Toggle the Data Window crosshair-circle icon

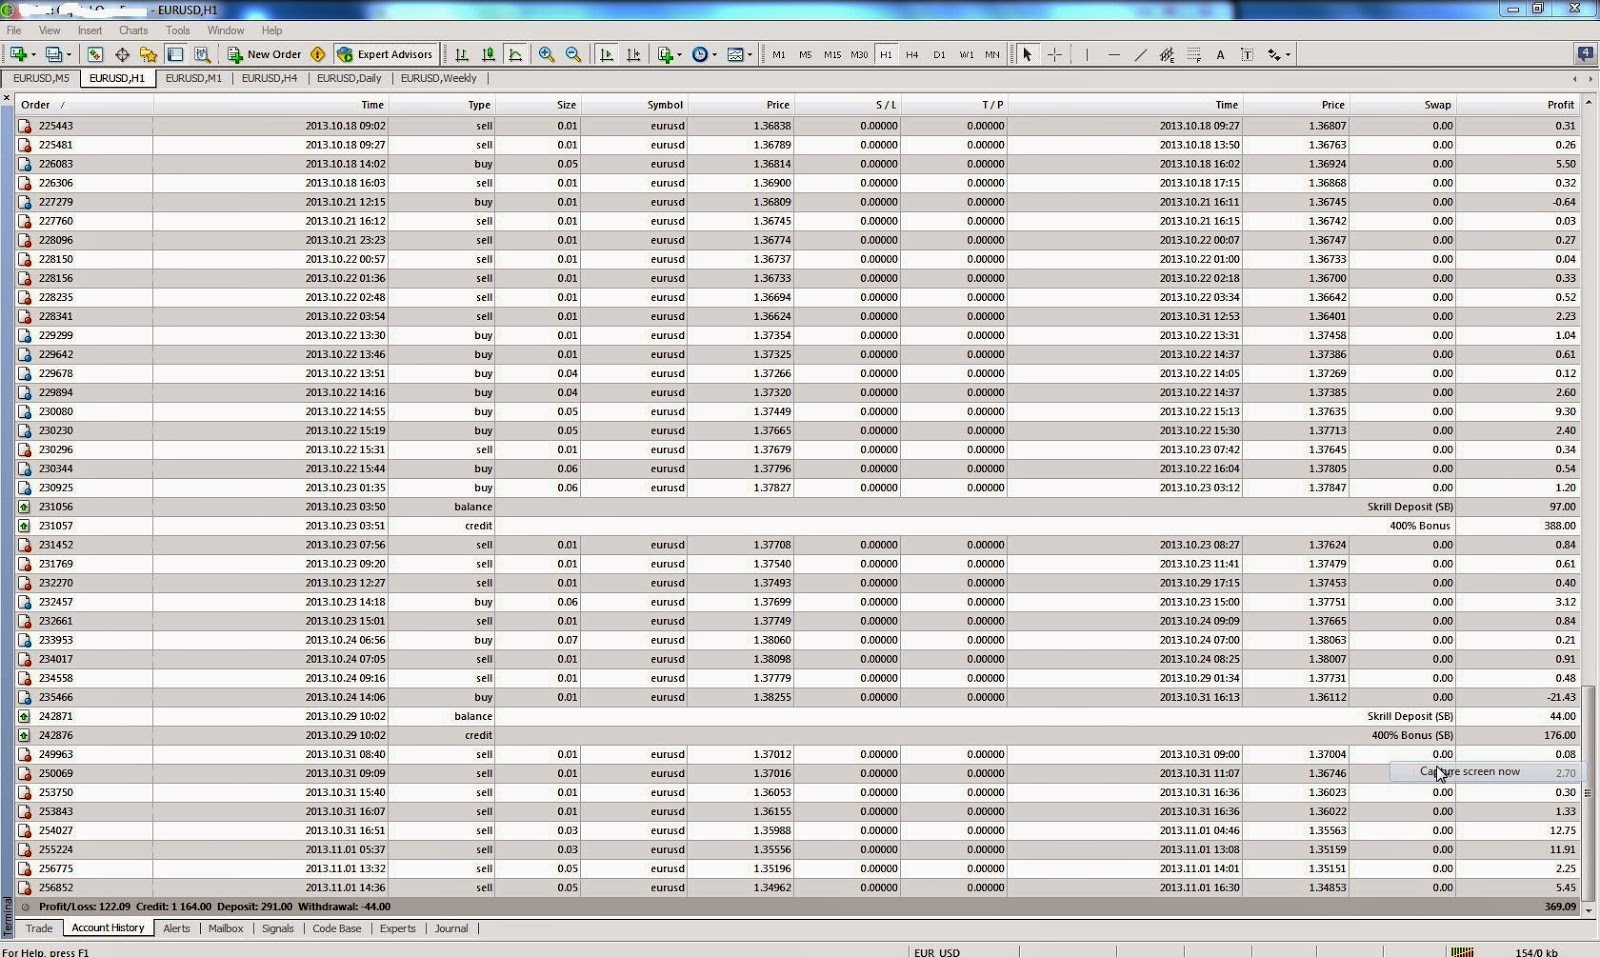coord(122,54)
